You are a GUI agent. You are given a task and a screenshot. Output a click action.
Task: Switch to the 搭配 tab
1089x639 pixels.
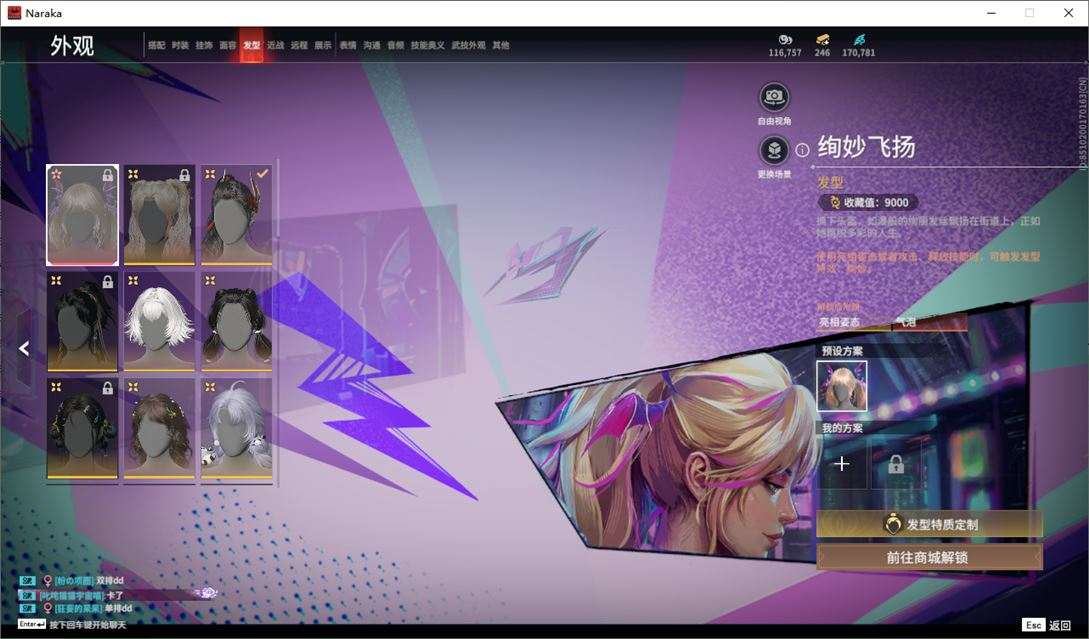tap(156, 45)
